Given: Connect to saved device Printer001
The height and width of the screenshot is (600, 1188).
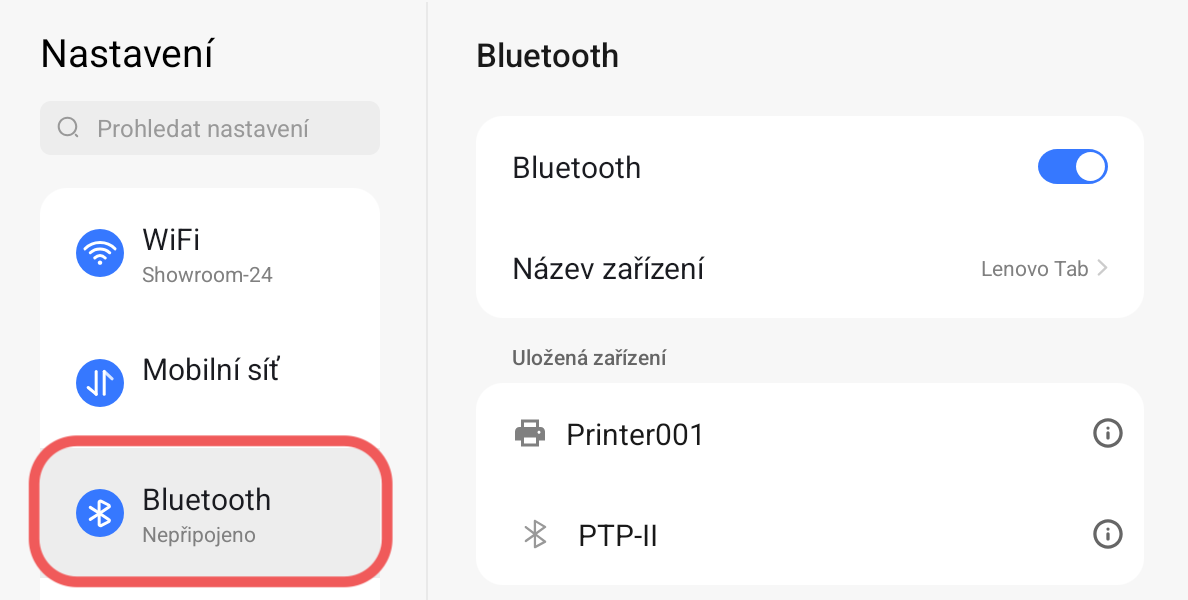Looking at the screenshot, I should point(635,434).
